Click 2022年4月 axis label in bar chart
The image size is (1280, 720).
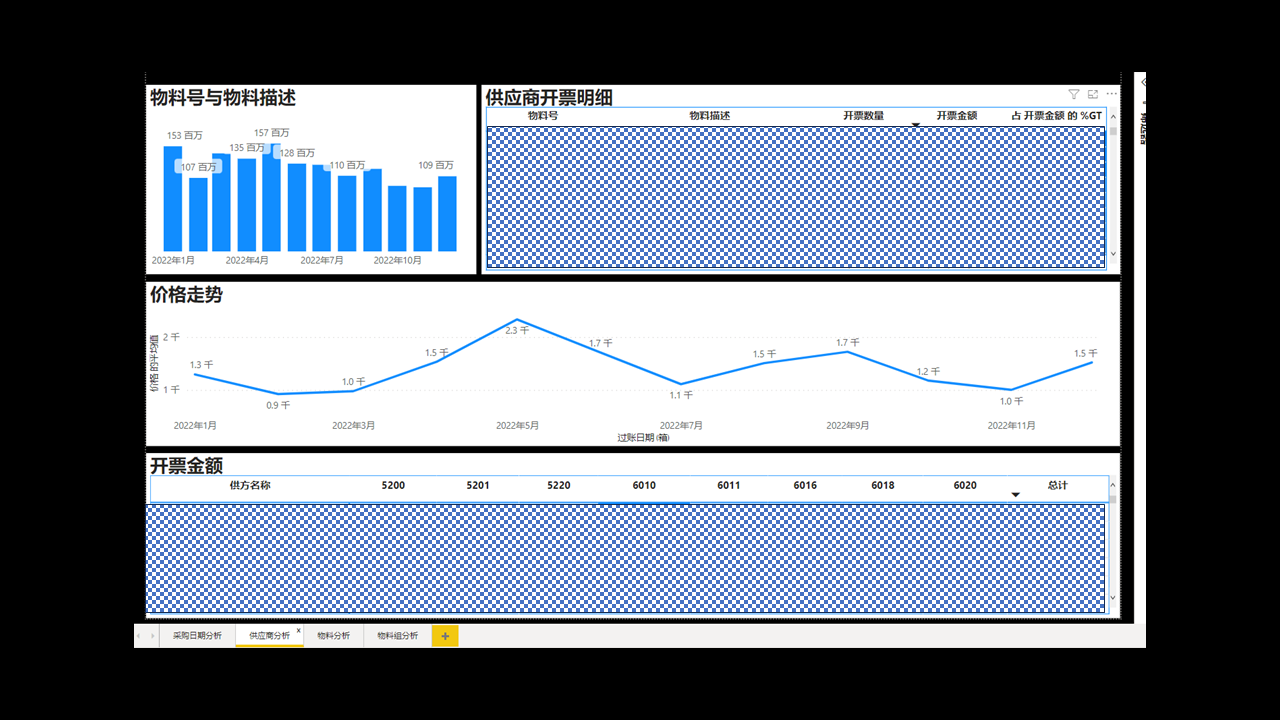click(247, 260)
